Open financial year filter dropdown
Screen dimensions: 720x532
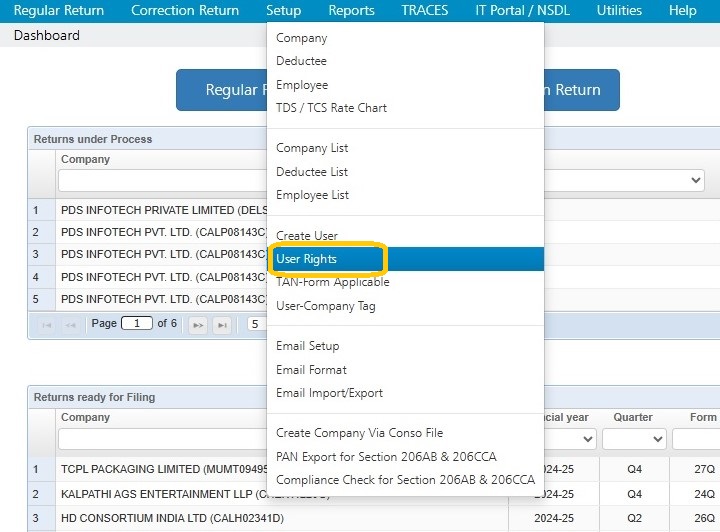coord(587,439)
